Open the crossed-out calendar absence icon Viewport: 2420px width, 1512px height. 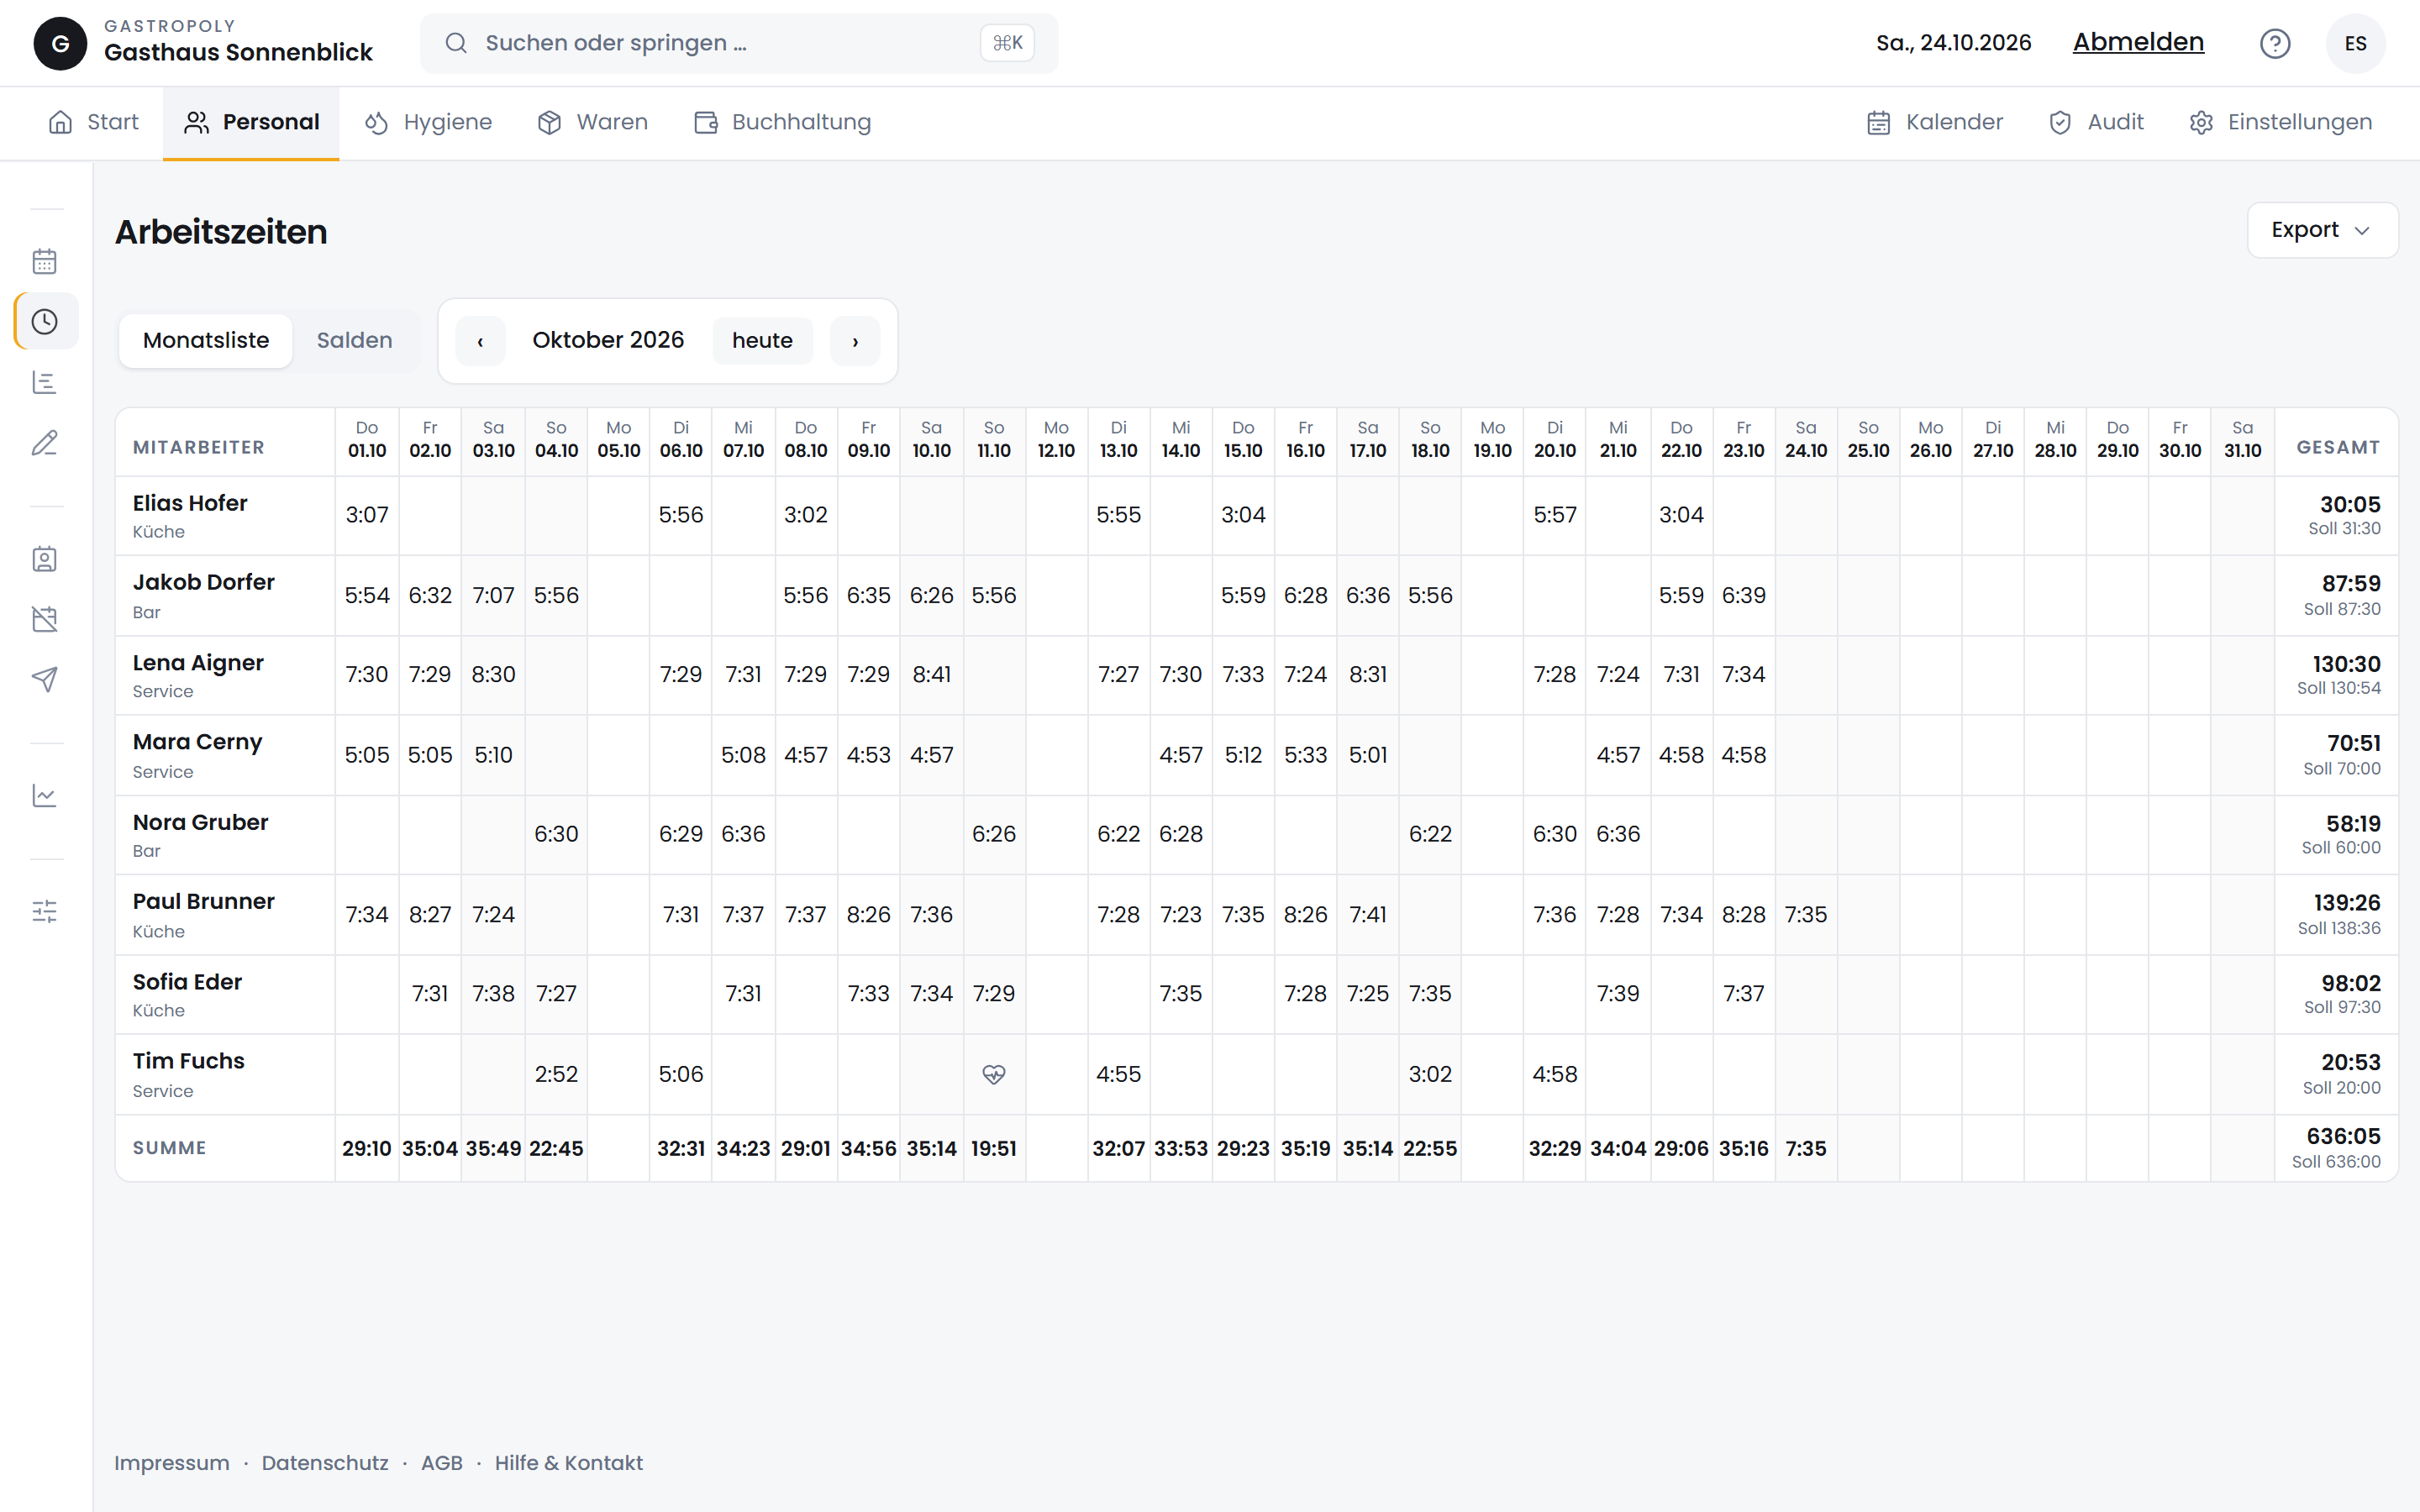coord(45,619)
